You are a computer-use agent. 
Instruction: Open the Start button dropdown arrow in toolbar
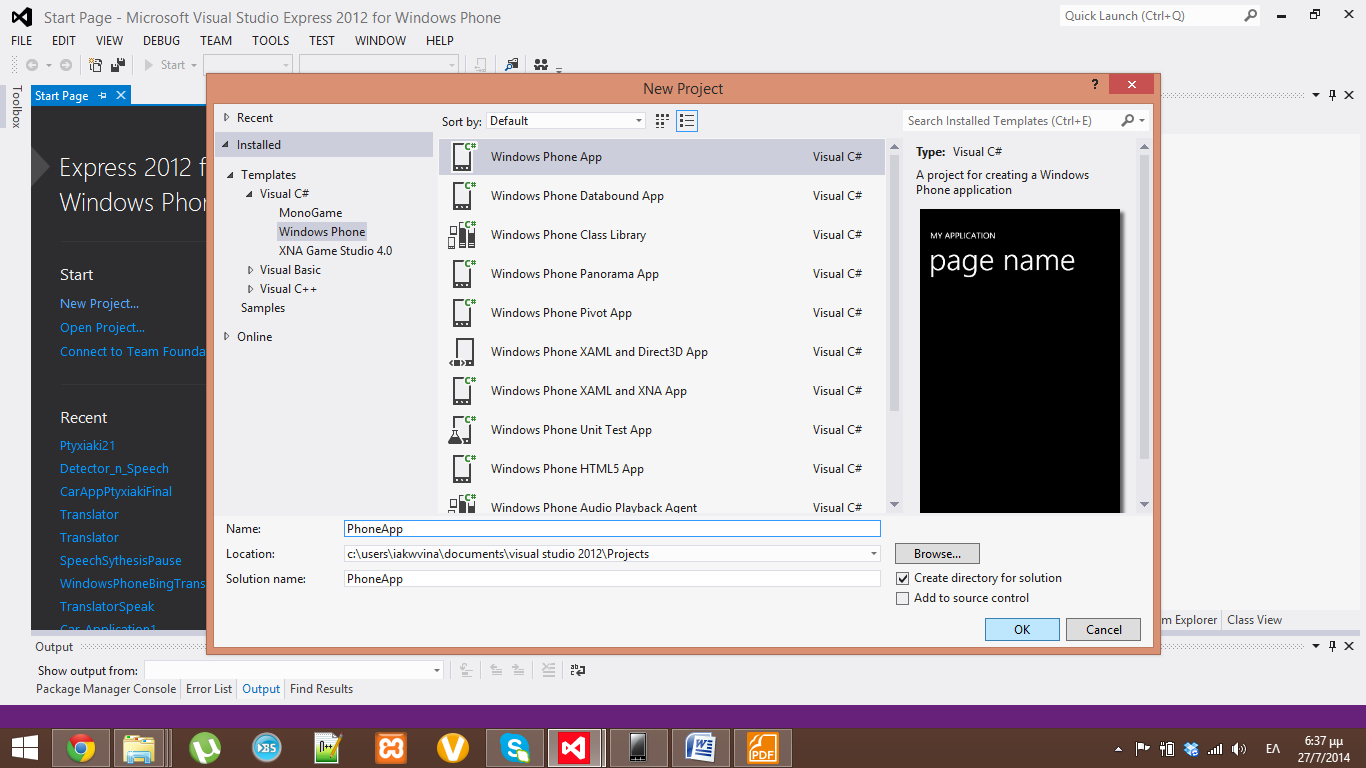pos(194,65)
